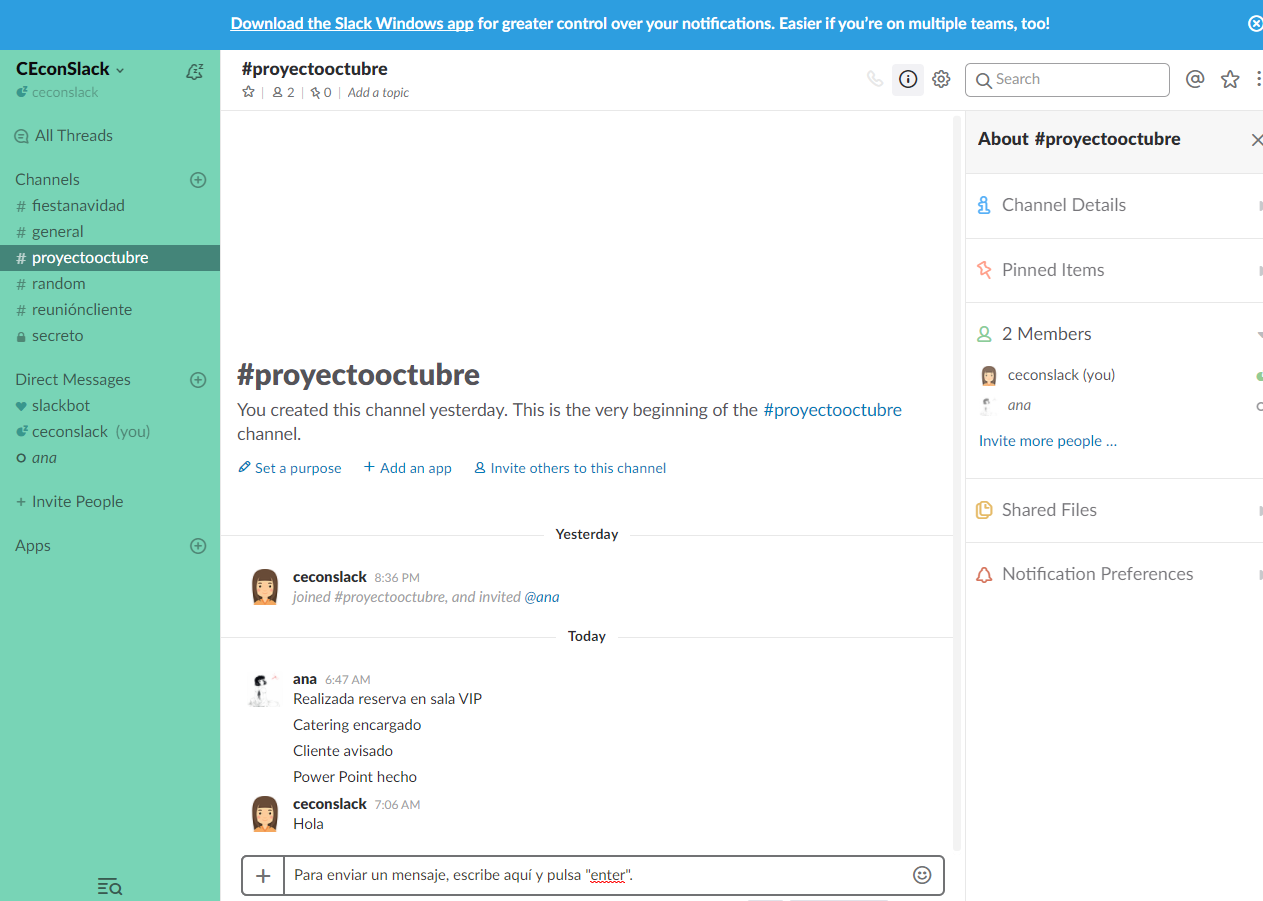Expand Shared Files section
1263x901 pixels.
(1114, 510)
